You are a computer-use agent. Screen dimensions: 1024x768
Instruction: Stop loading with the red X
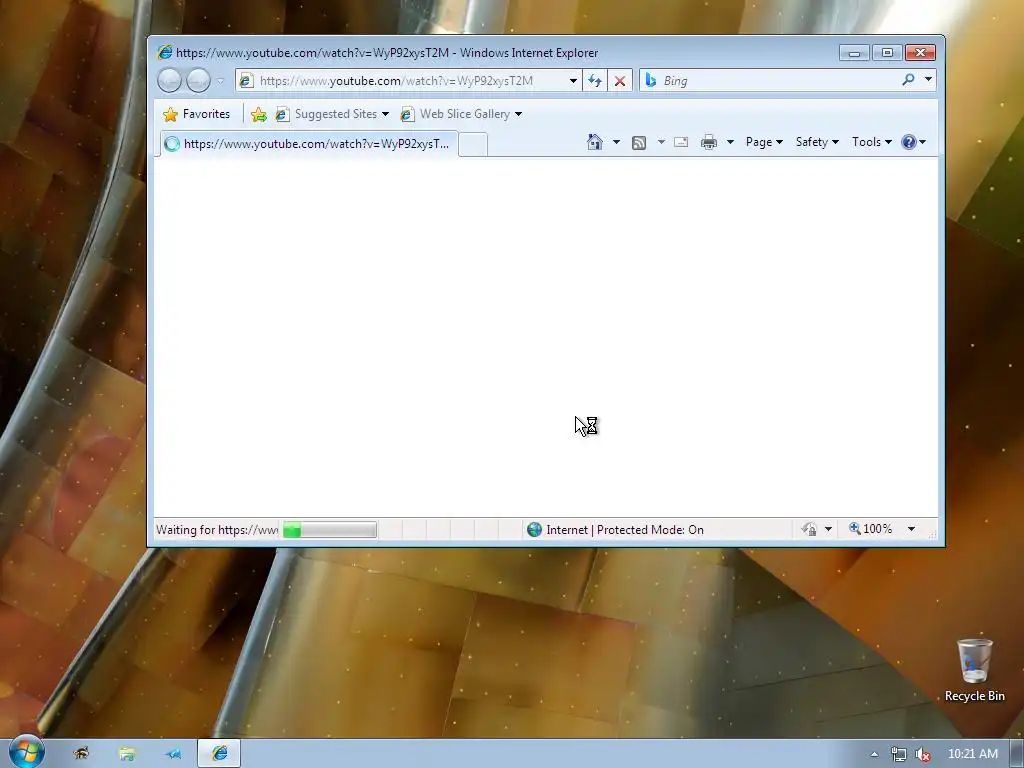620,81
